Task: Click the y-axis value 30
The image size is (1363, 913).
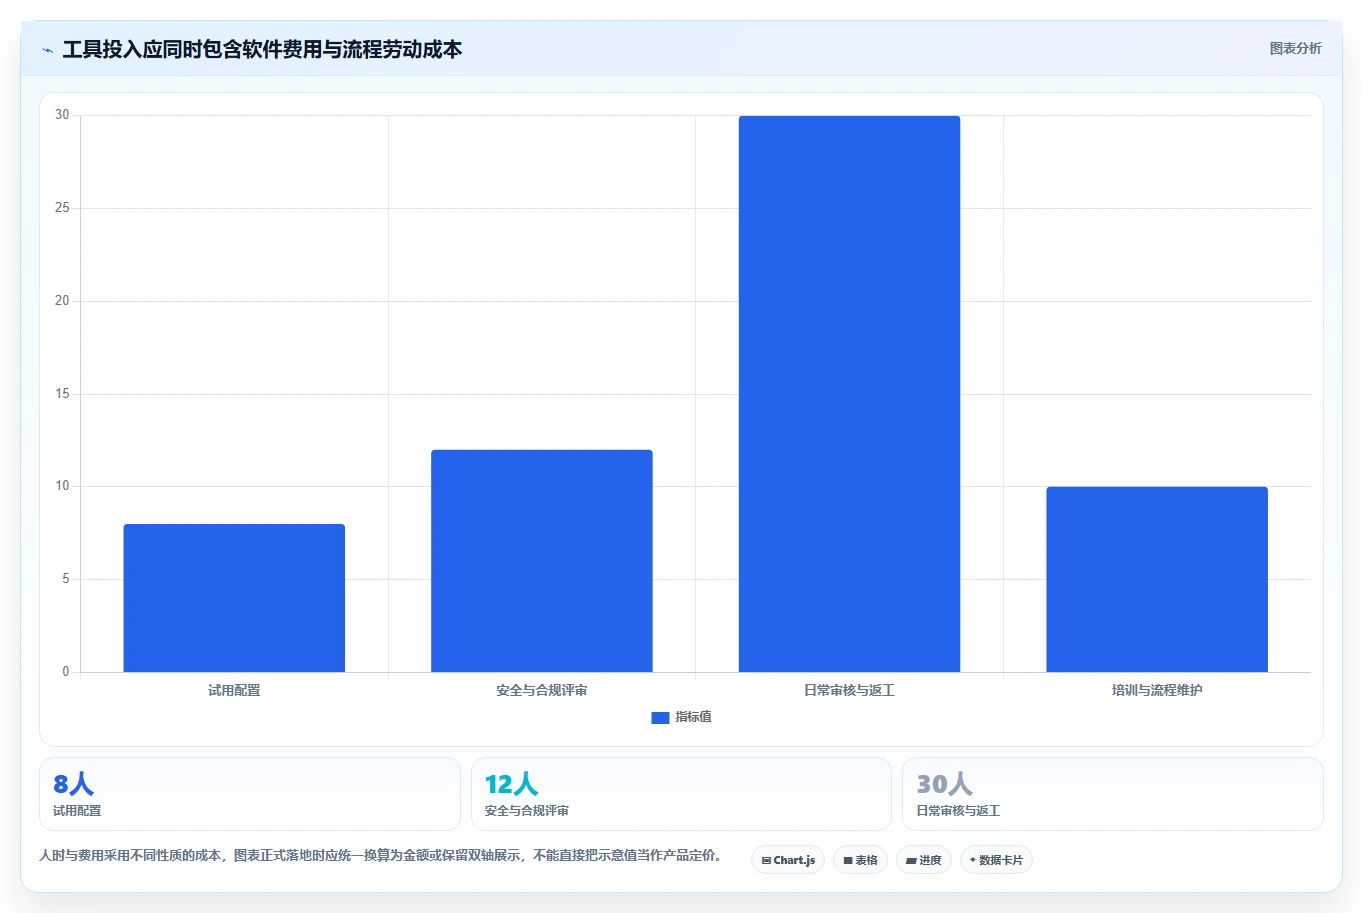Action: click(62, 115)
